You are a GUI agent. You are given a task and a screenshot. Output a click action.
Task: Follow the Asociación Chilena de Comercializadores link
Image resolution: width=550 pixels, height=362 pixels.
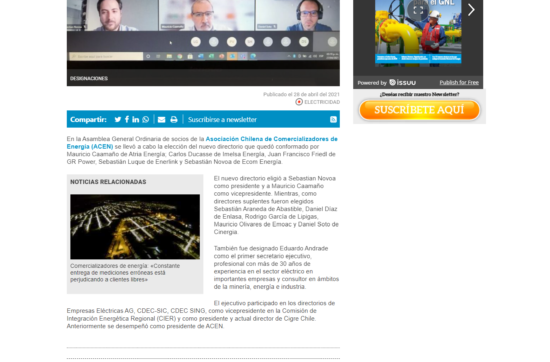tap(202, 143)
